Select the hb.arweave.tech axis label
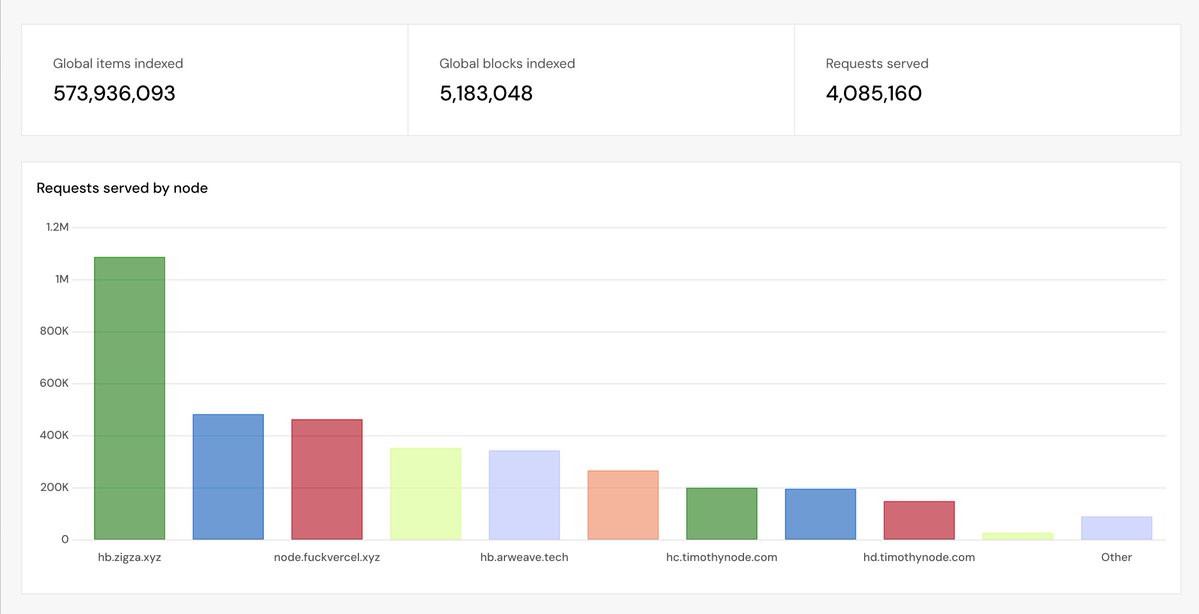This screenshot has width=1199, height=614. point(524,557)
